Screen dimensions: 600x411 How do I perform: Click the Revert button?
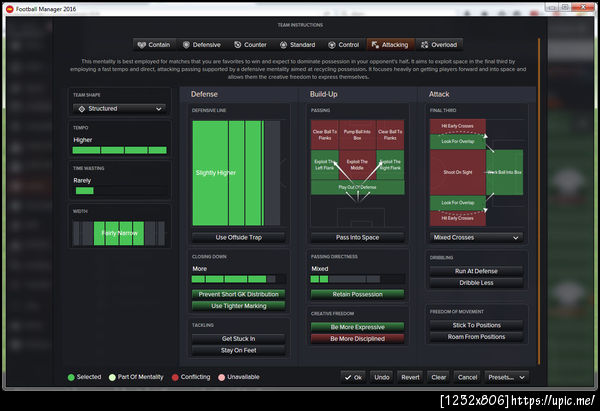pyautogui.click(x=410, y=377)
